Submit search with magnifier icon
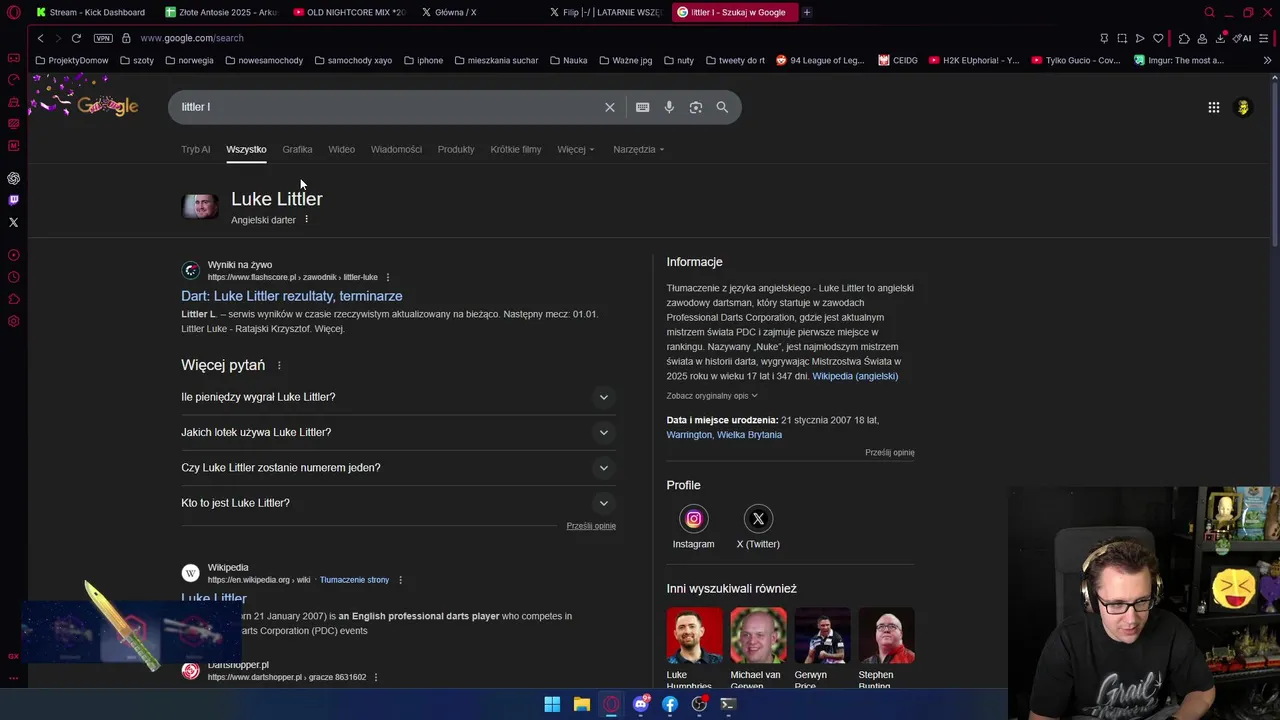This screenshot has height=720, width=1280. pyautogui.click(x=722, y=107)
